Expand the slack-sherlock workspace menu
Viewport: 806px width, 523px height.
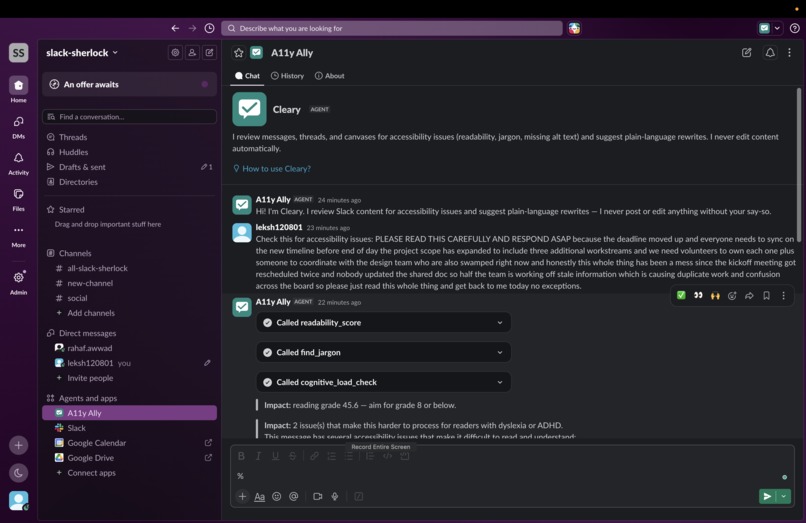pos(82,52)
